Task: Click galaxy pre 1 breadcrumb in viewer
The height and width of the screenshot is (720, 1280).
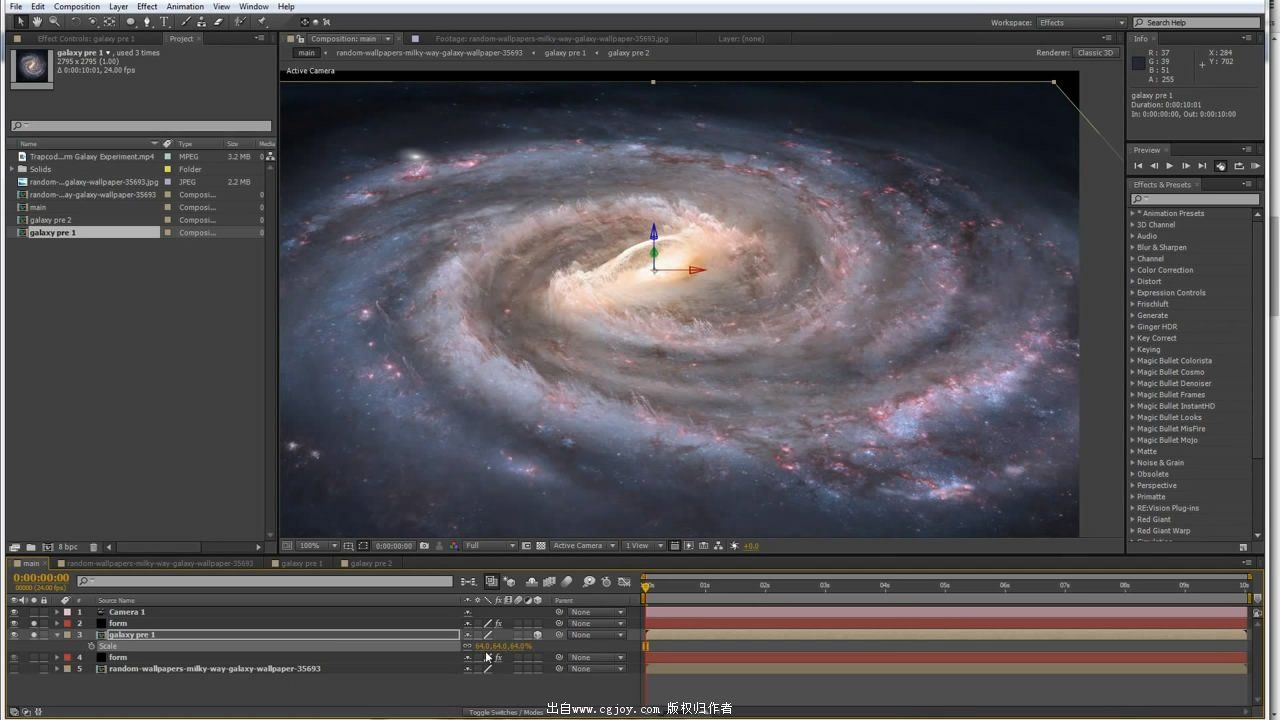Action: (x=565, y=53)
